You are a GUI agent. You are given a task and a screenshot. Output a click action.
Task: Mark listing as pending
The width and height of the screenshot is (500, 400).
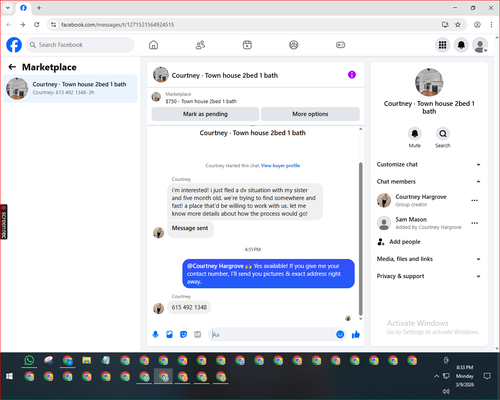tap(205, 114)
